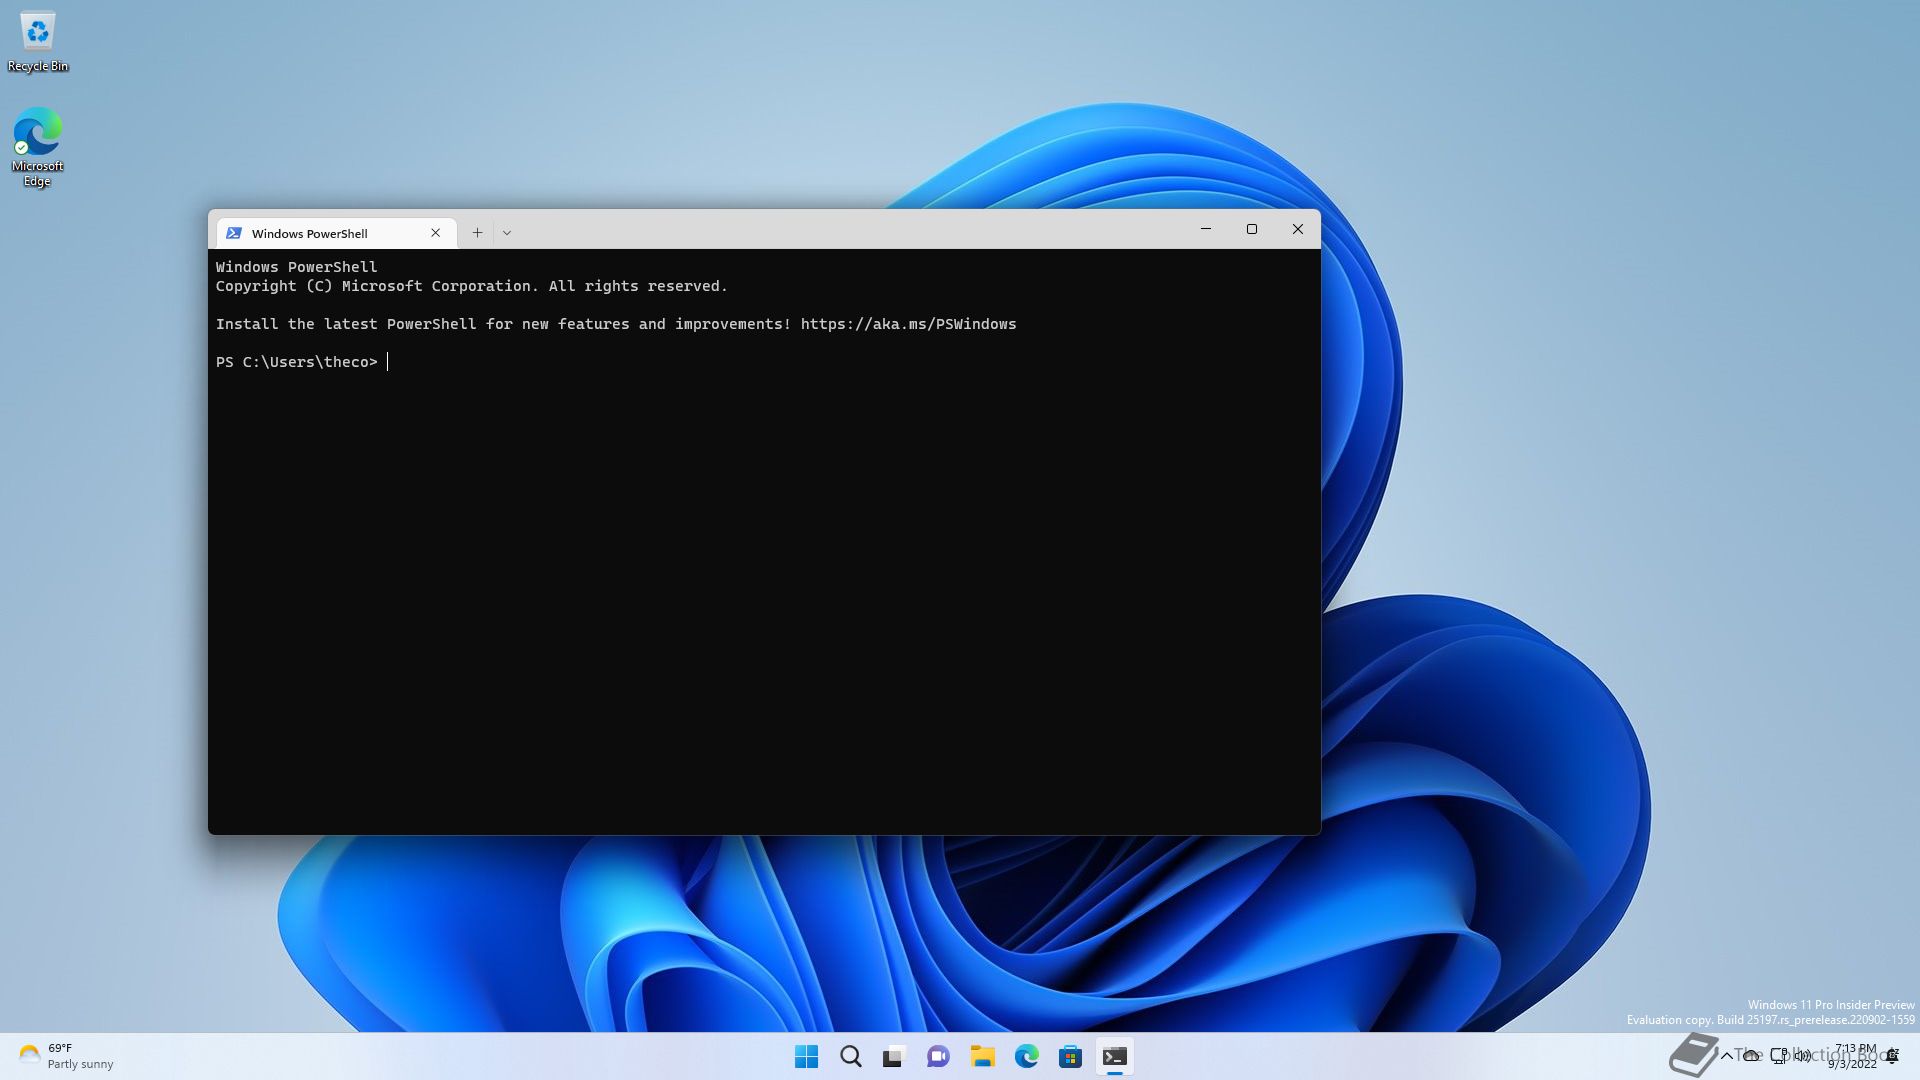Add a new terminal tab

[478, 233]
